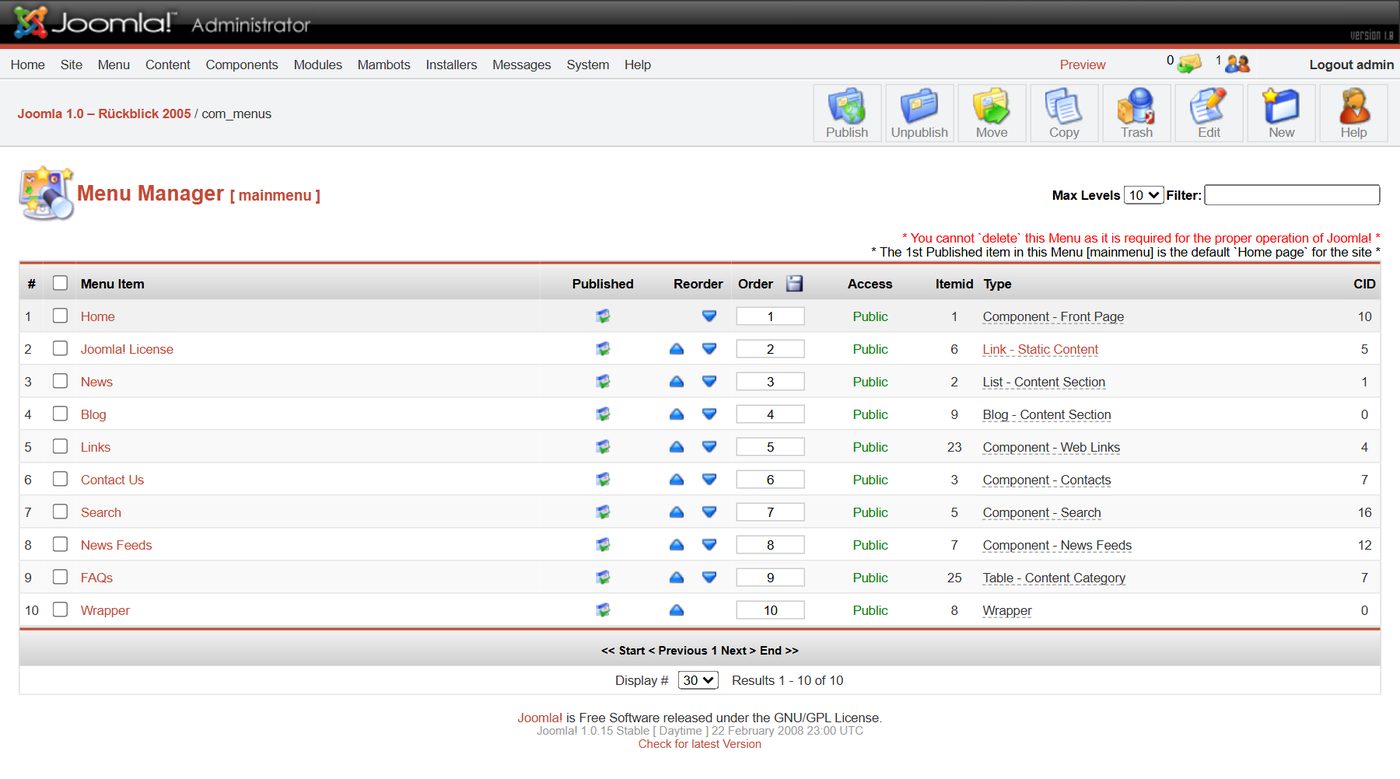Click Logout admin
The image size is (1400, 779).
coord(1351,64)
